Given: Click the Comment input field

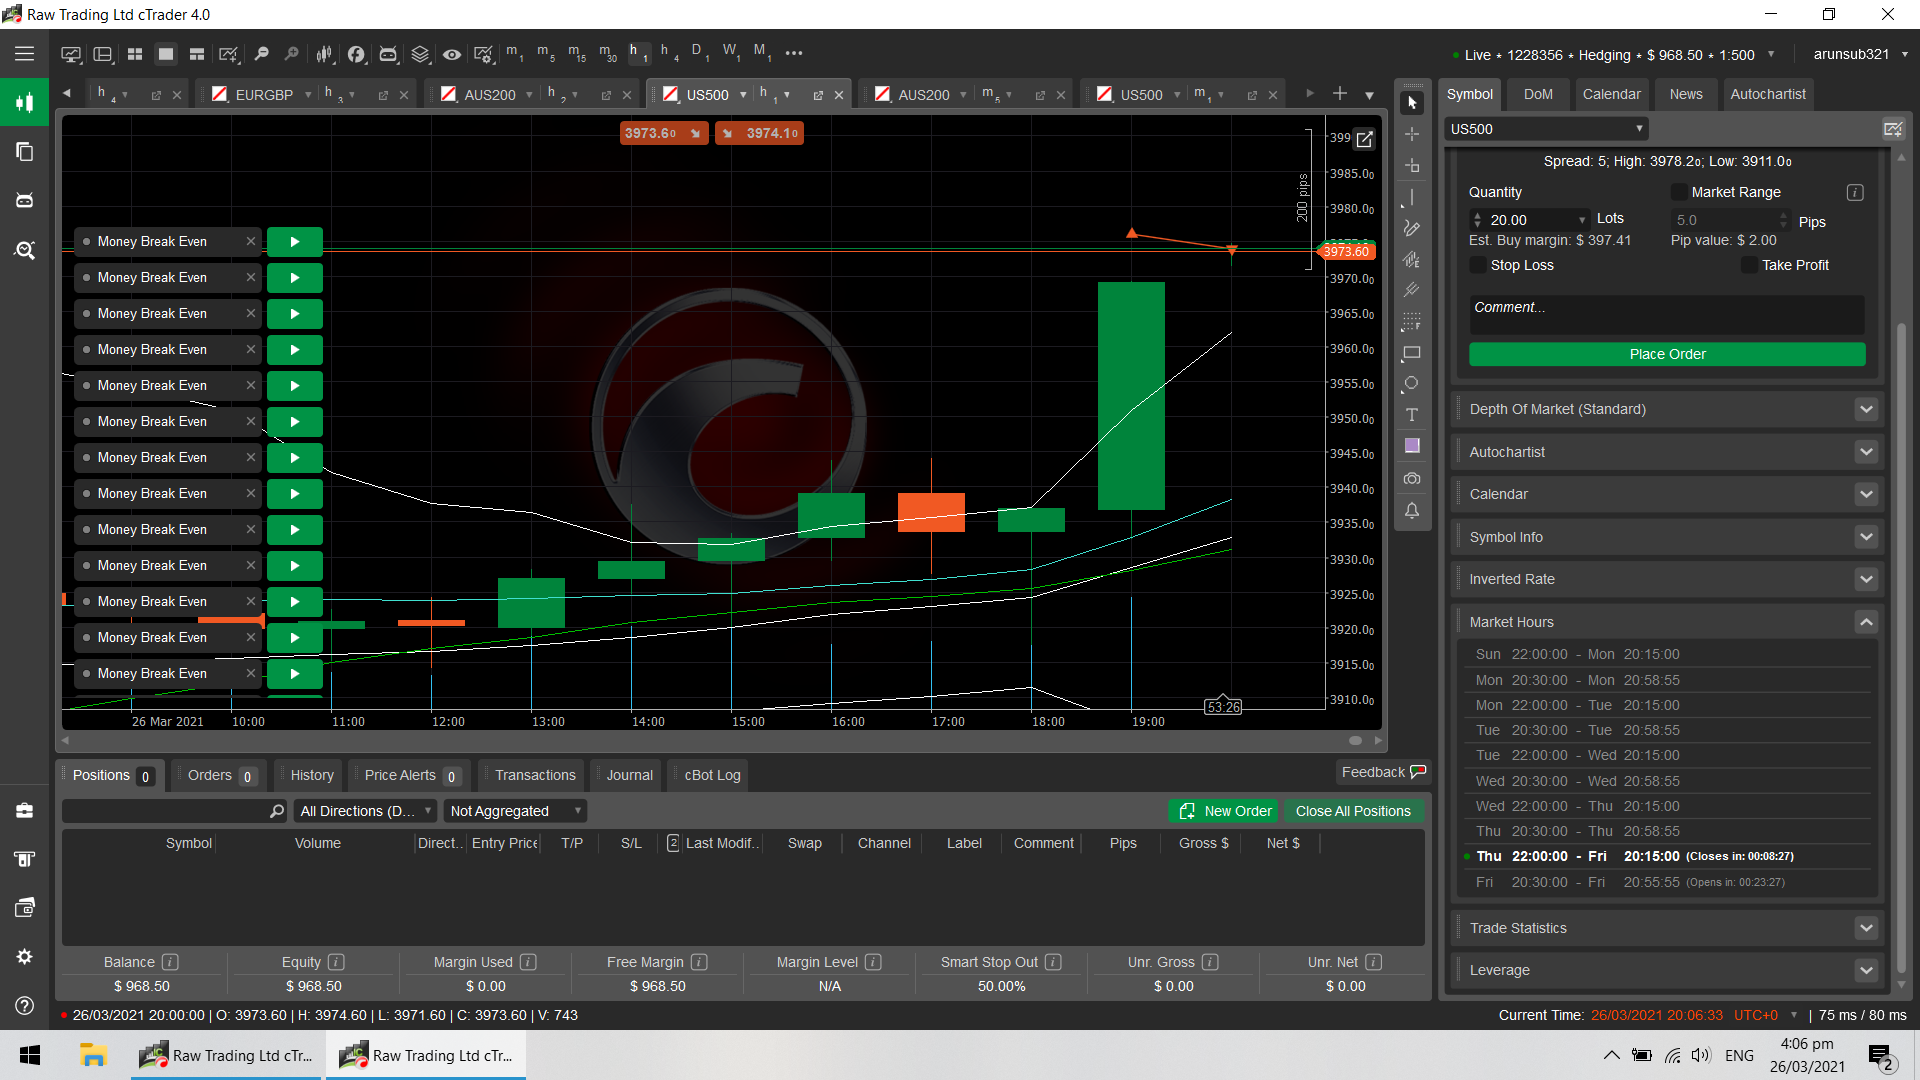Looking at the screenshot, I should [1667, 313].
